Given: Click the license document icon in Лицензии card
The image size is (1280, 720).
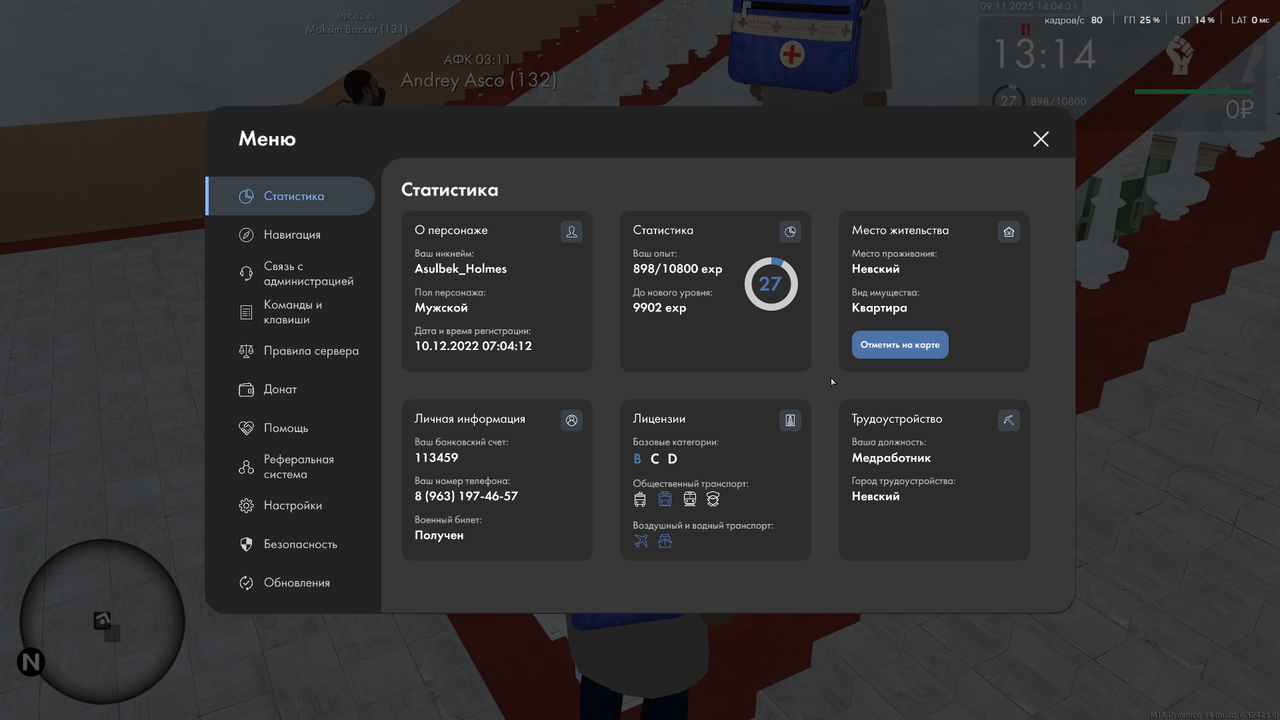Looking at the screenshot, I should tap(790, 420).
